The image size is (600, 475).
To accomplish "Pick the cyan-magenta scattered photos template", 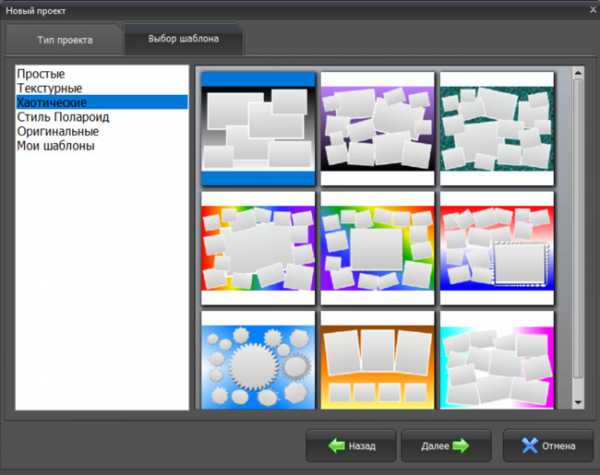I will point(496,362).
